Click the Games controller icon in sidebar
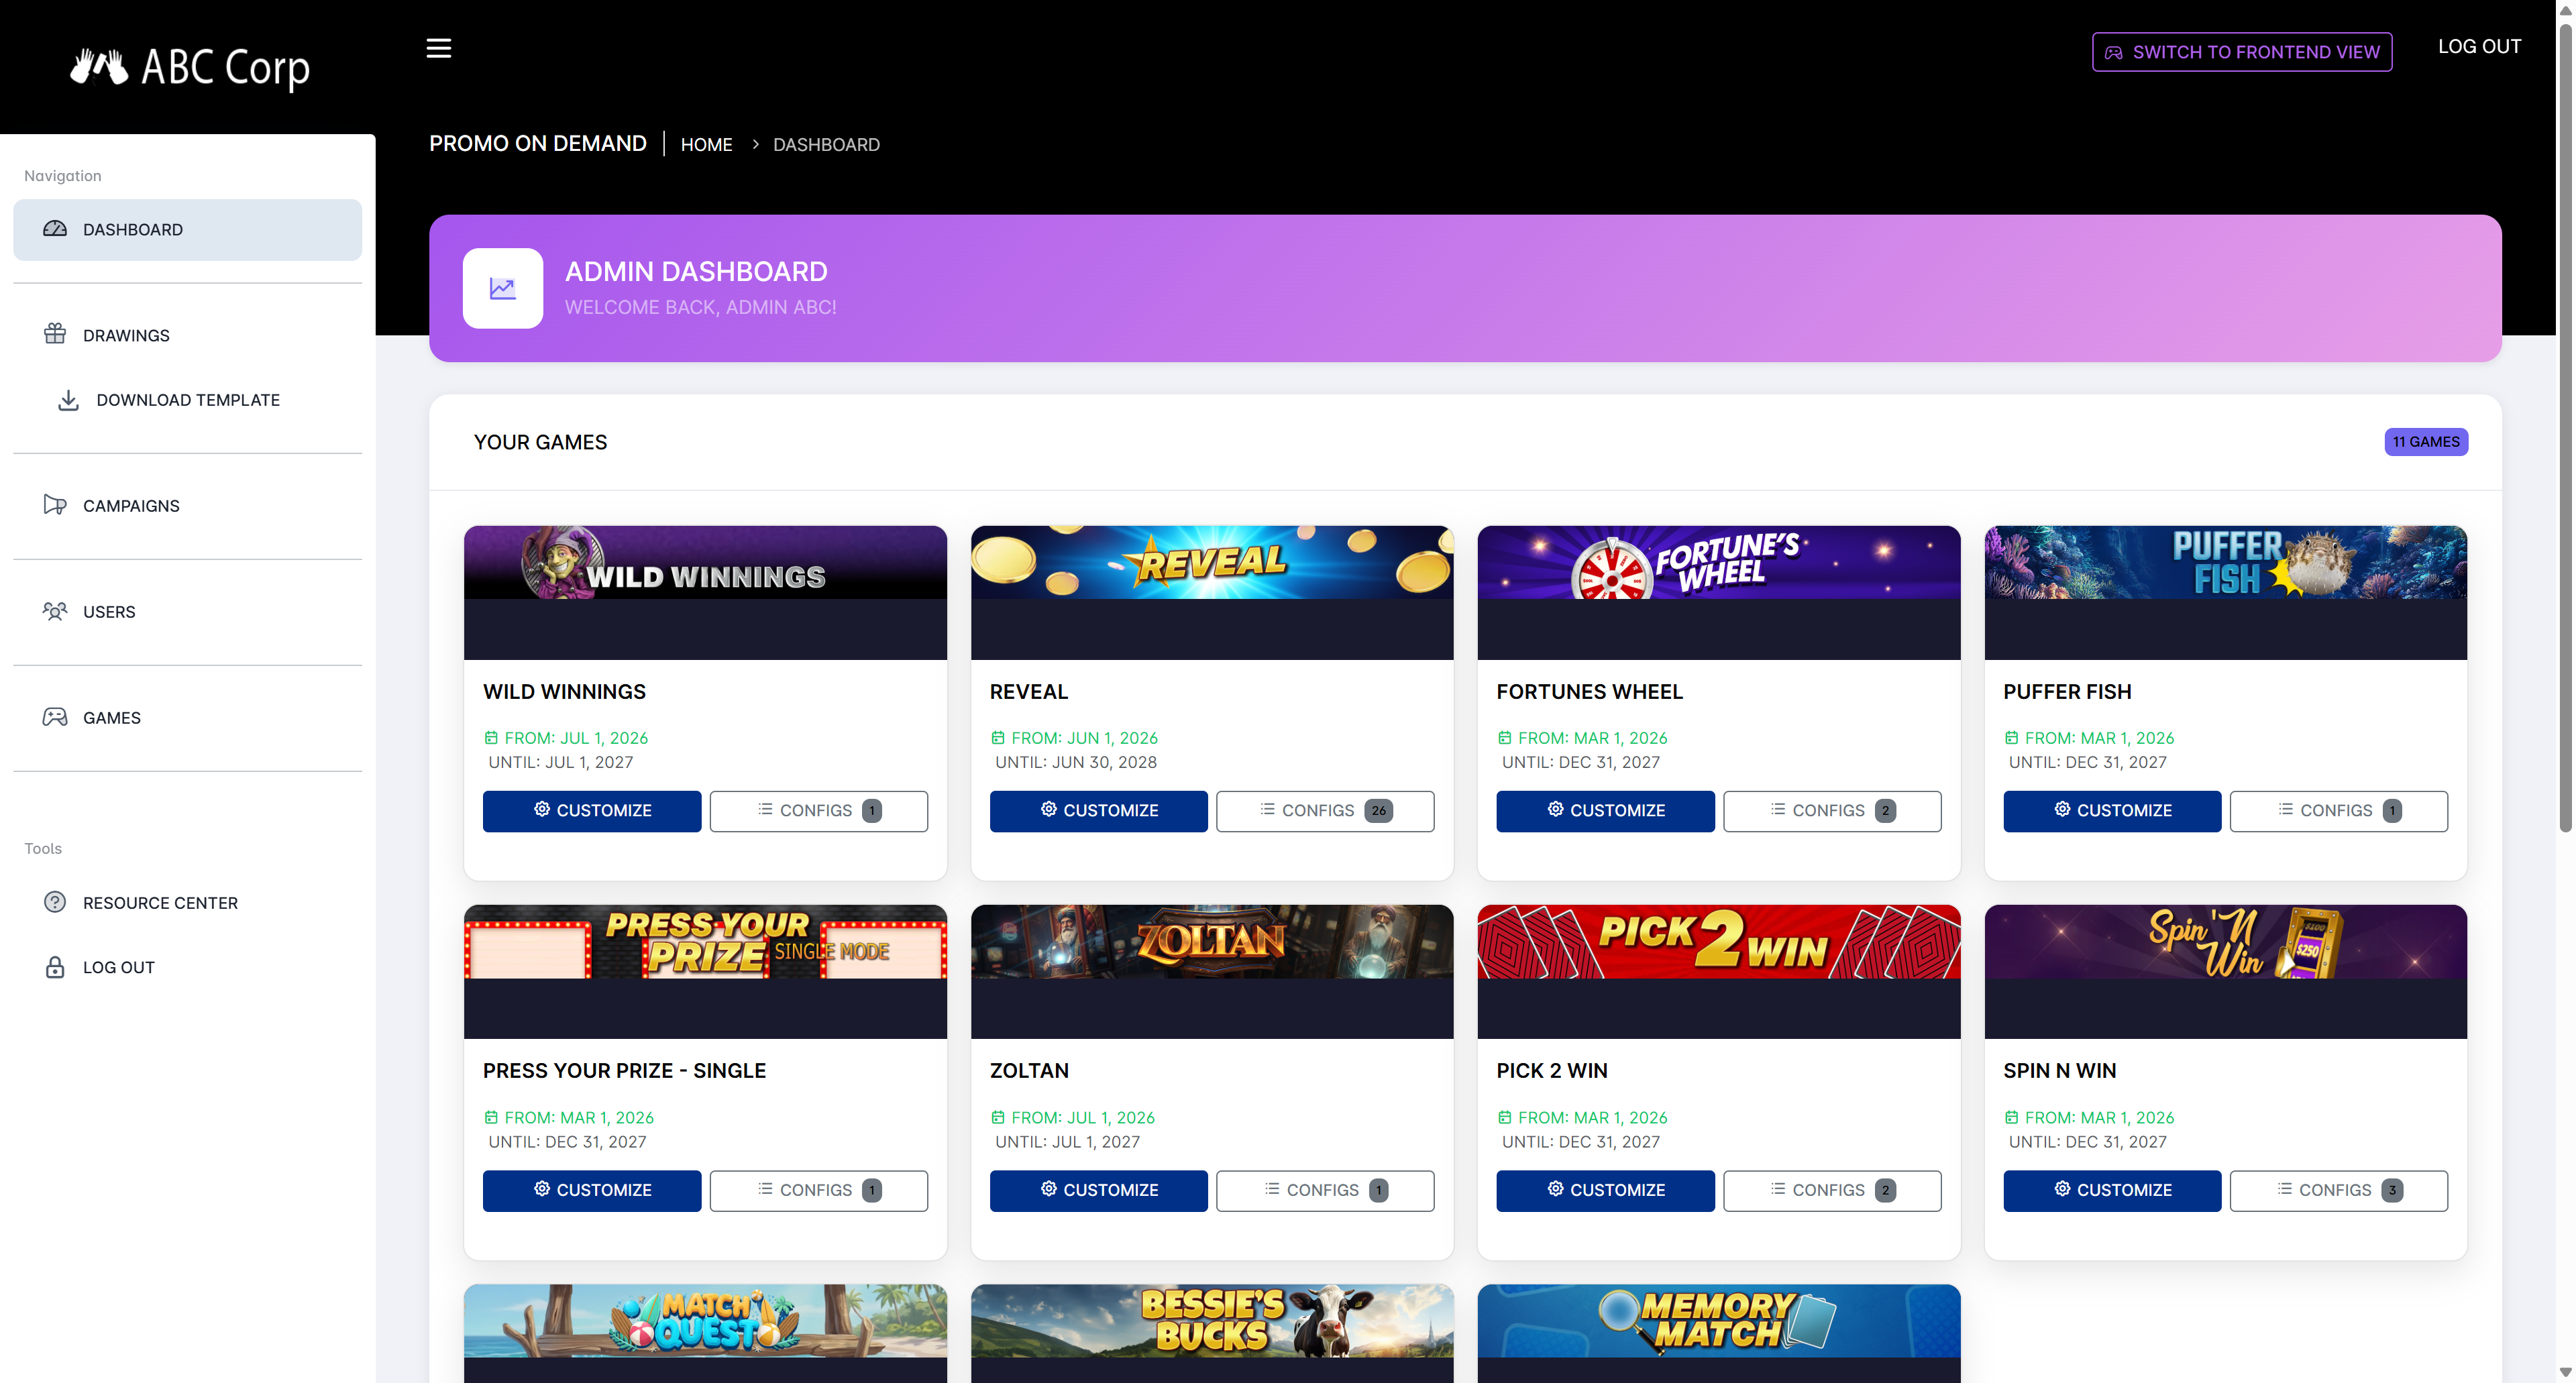This screenshot has width=2576, height=1383. coord(55,717)
